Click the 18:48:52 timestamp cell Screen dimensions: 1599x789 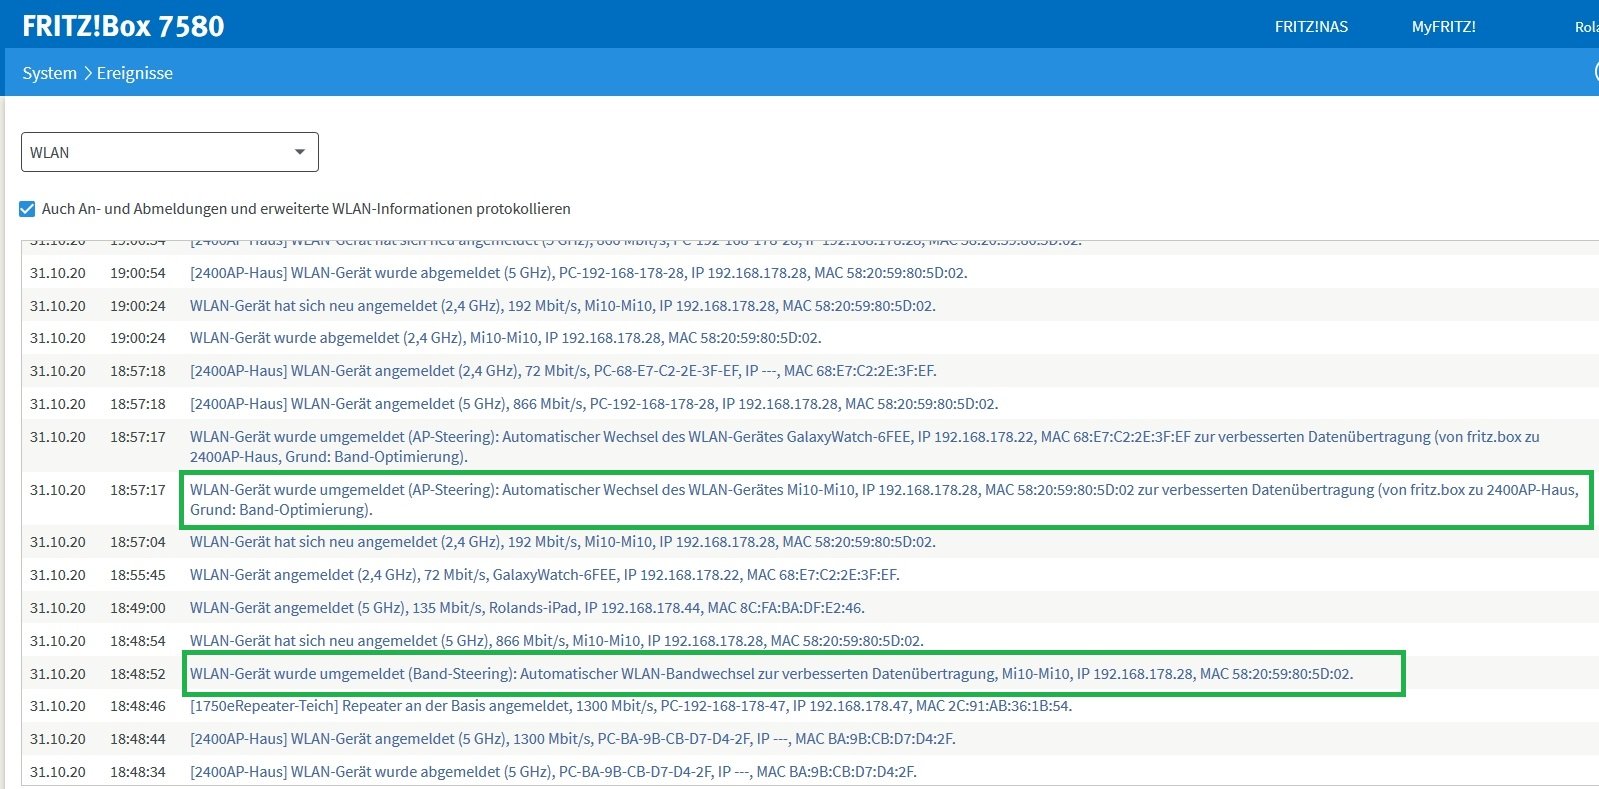(x=138, y=674)
